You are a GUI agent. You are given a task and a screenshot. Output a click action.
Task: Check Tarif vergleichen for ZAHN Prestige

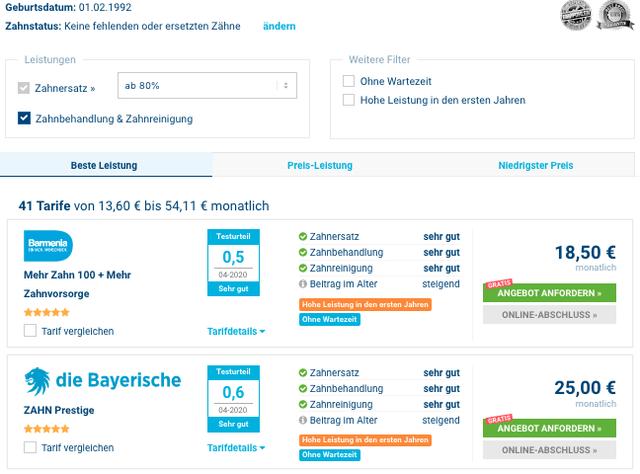(x=30, y=447)
